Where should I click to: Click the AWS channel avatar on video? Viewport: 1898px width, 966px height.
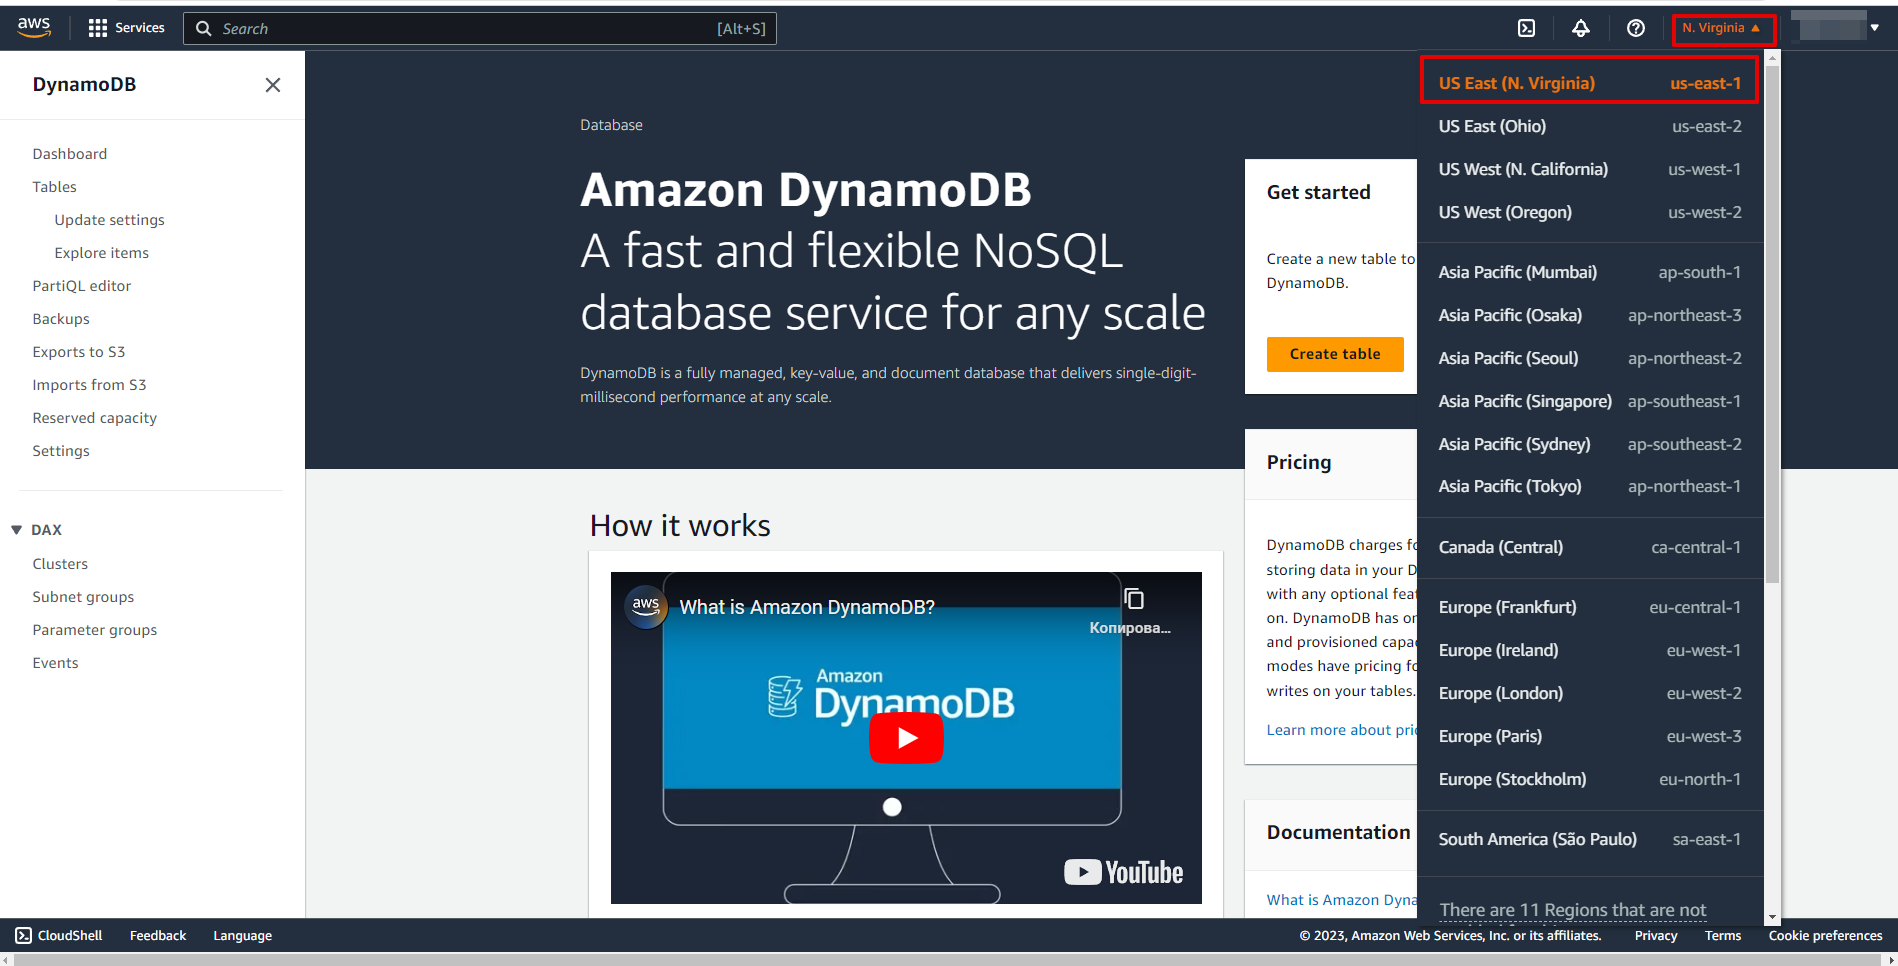[x=646, y=606]
